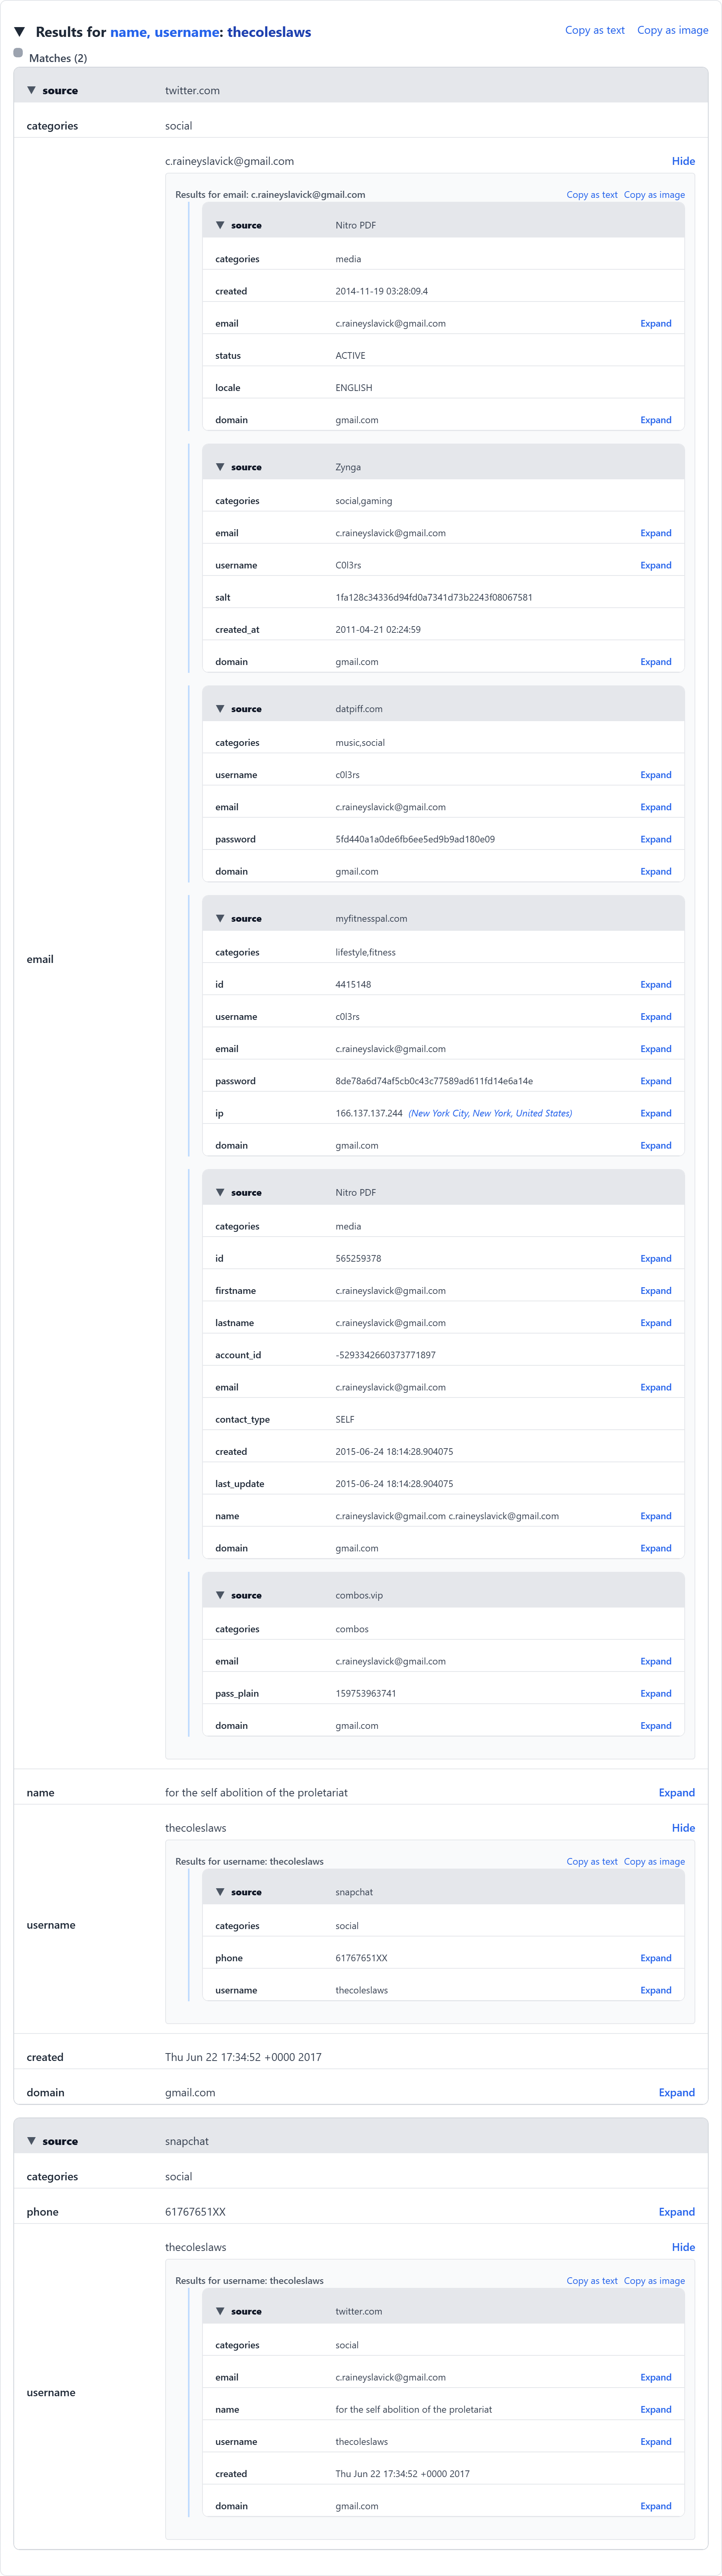The height and width of the screenshot is (2576, 722).
Task: Click the gray Matches (2) indicator dot
Action: pos(18,53)
